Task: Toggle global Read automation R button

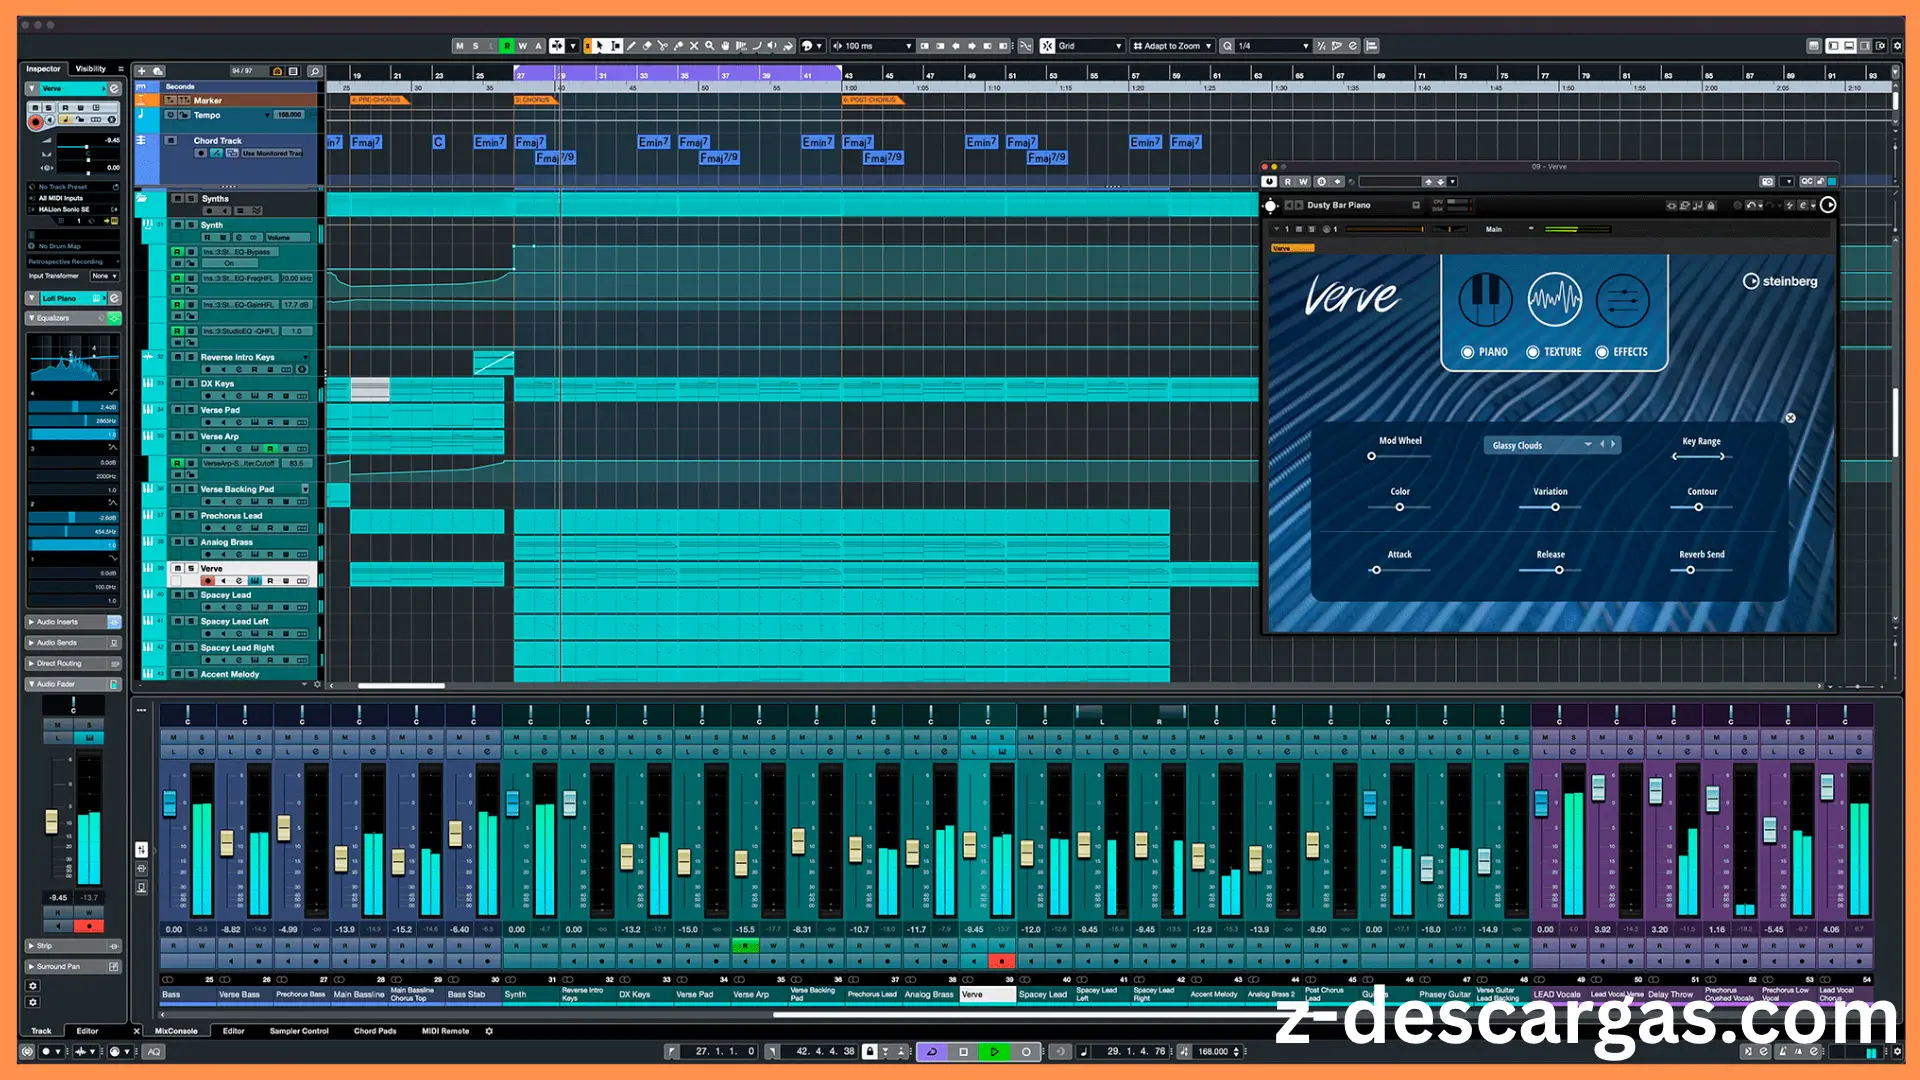Action: [x=507, y=46]
